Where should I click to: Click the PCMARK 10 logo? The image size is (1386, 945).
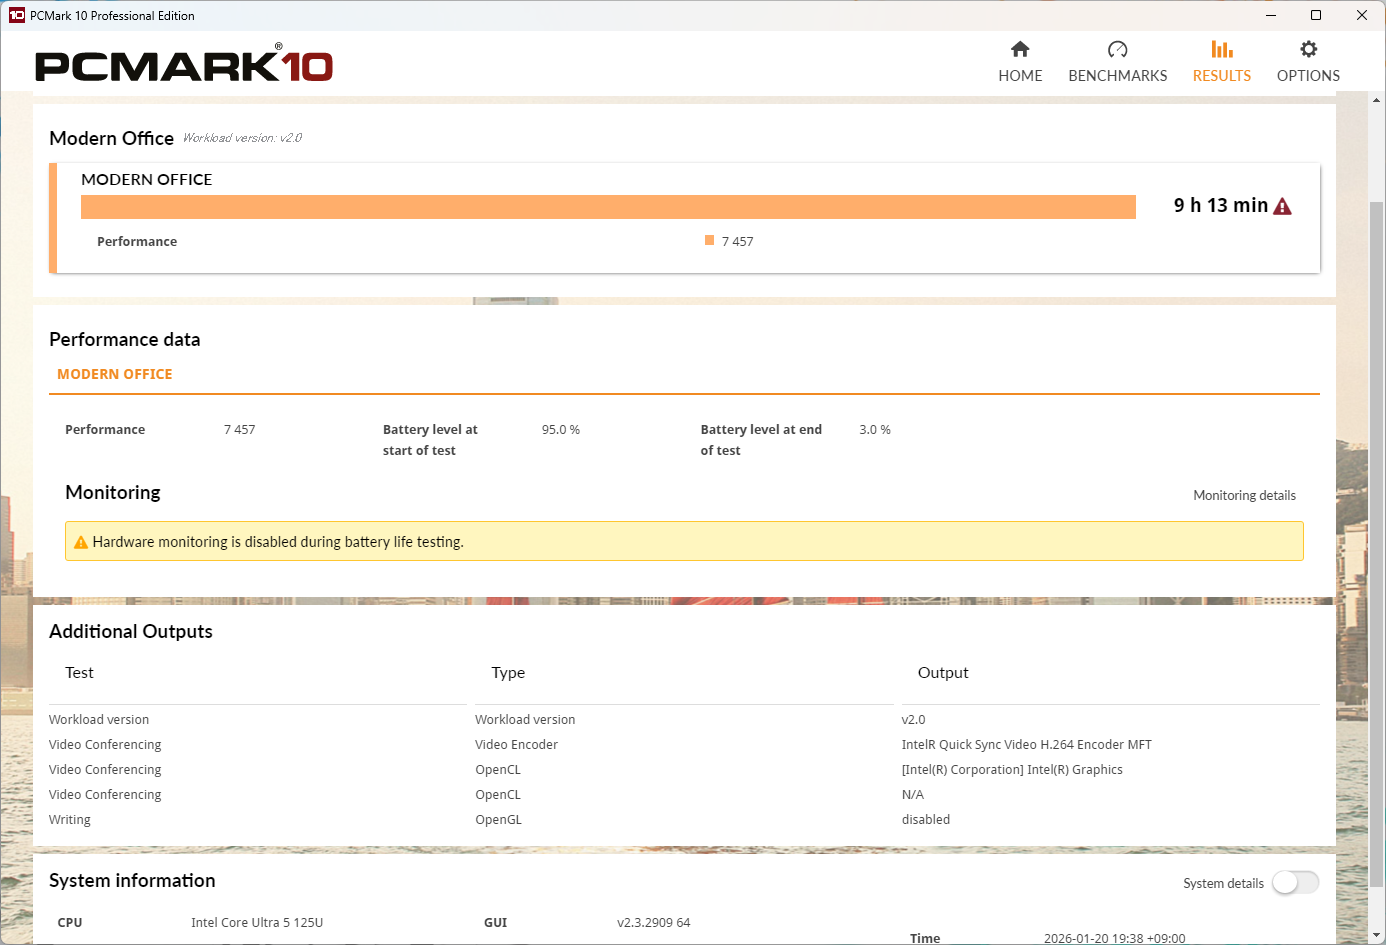pos(184,64)
